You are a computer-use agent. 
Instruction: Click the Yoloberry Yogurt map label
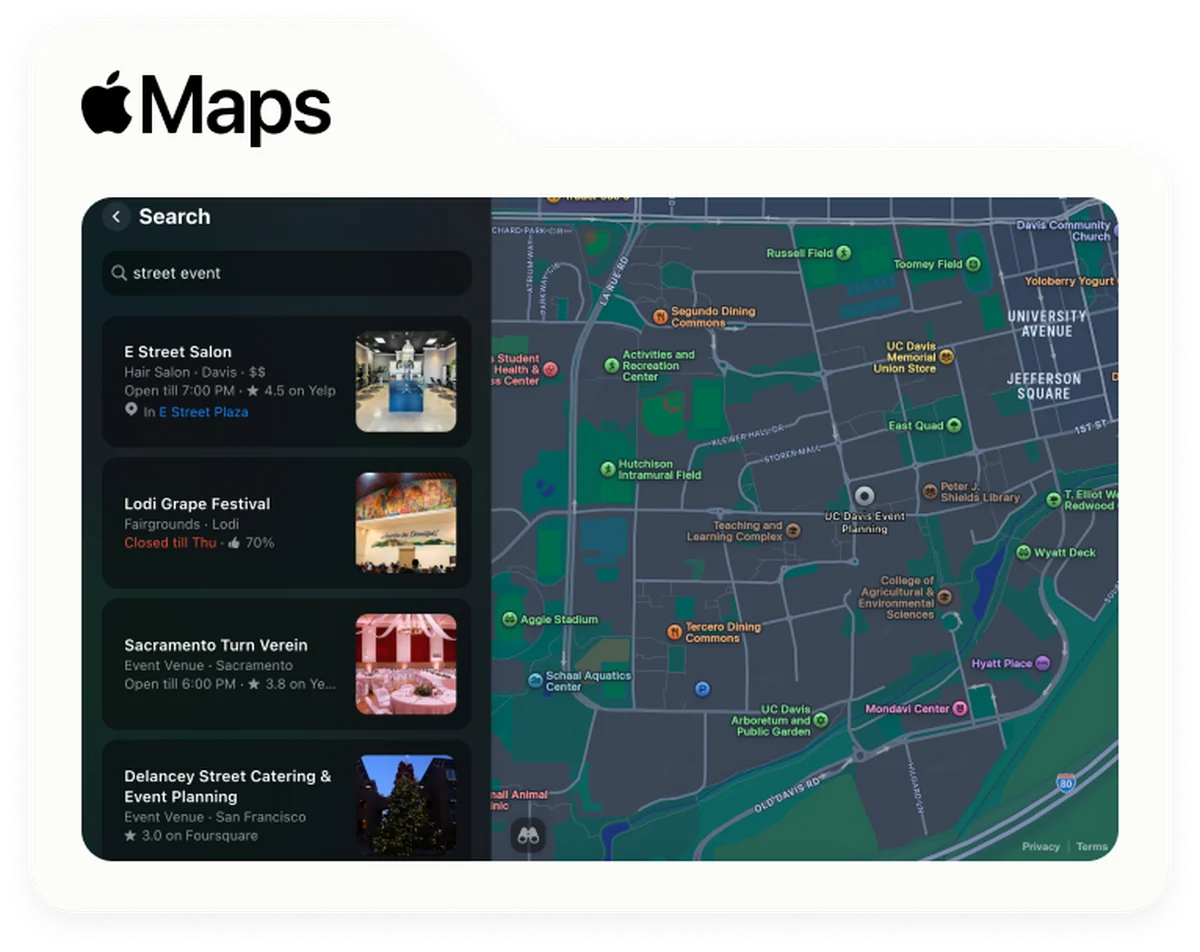[1069, 282]
